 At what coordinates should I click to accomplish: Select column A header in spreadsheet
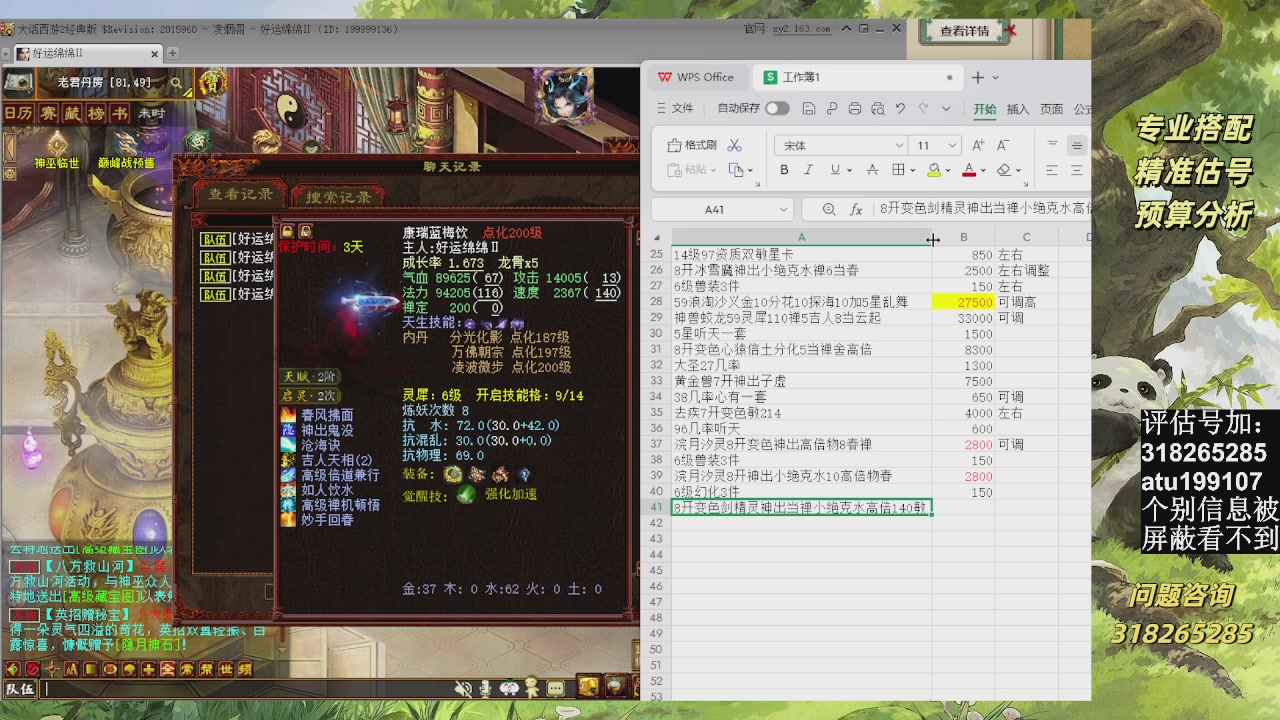click(x=801, y=237)
